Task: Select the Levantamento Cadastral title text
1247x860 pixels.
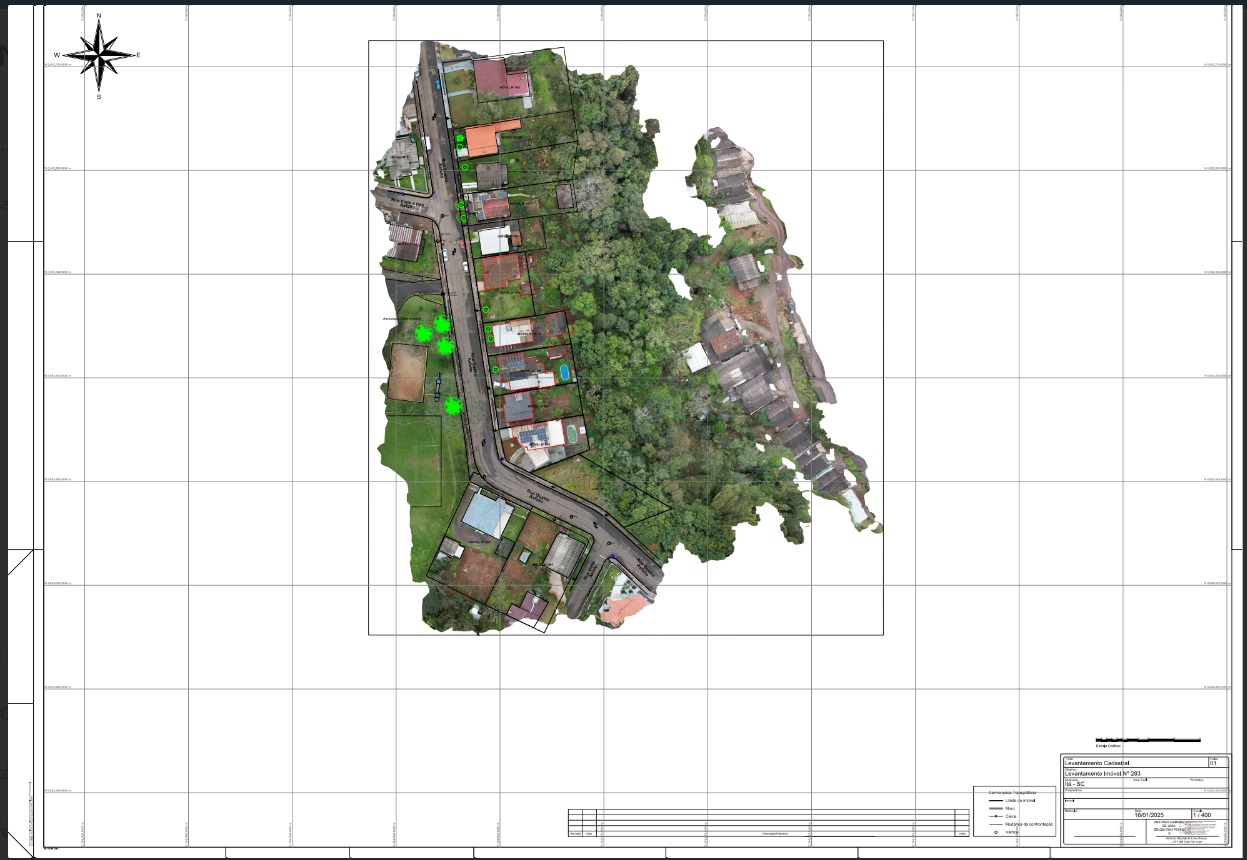Action: coord(1097,763)
